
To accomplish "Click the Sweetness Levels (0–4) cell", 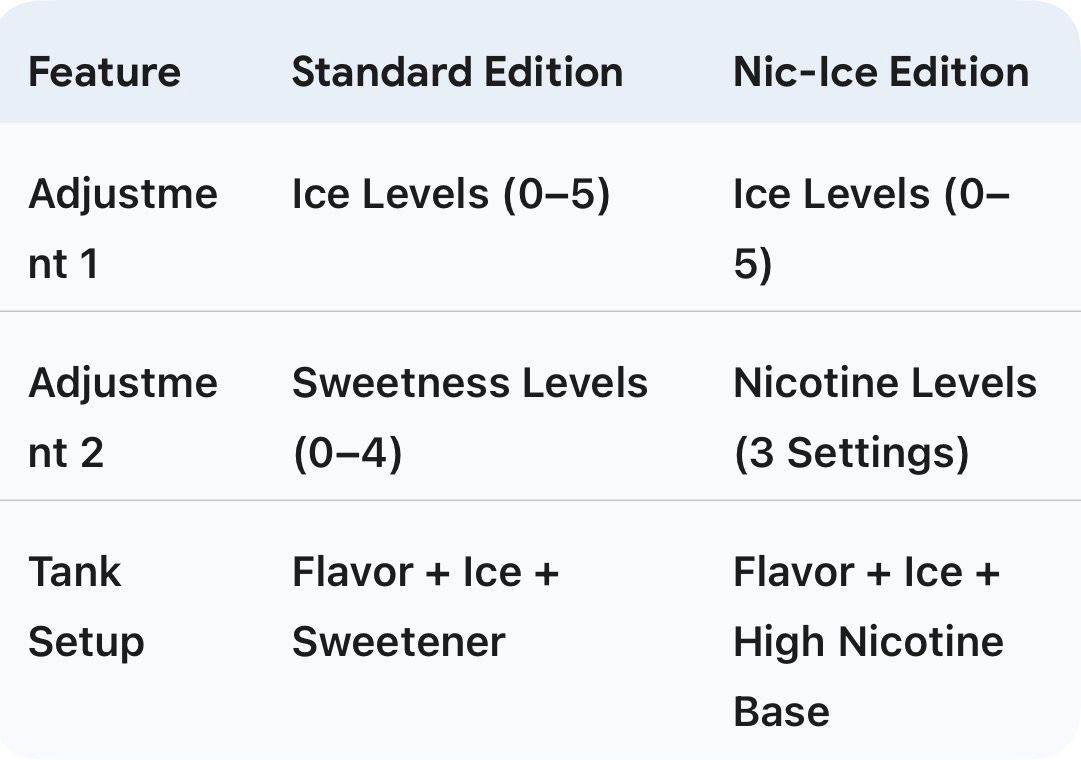I will [x=469, y=418].
